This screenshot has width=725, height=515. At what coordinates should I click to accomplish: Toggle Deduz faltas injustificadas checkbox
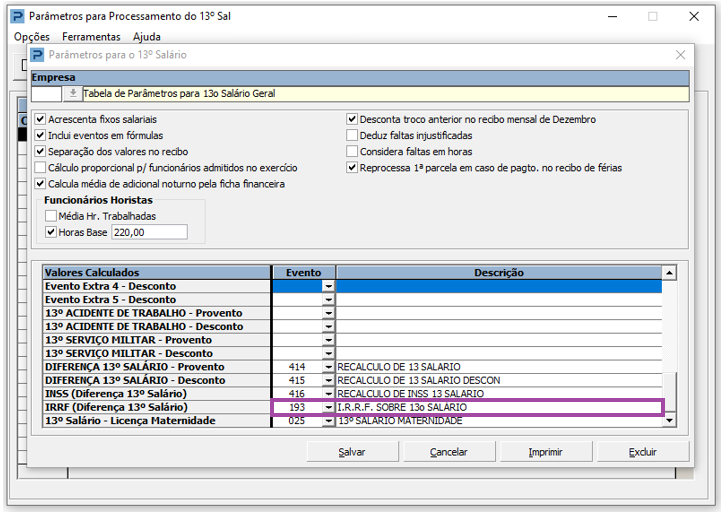[x=352, y=136]
